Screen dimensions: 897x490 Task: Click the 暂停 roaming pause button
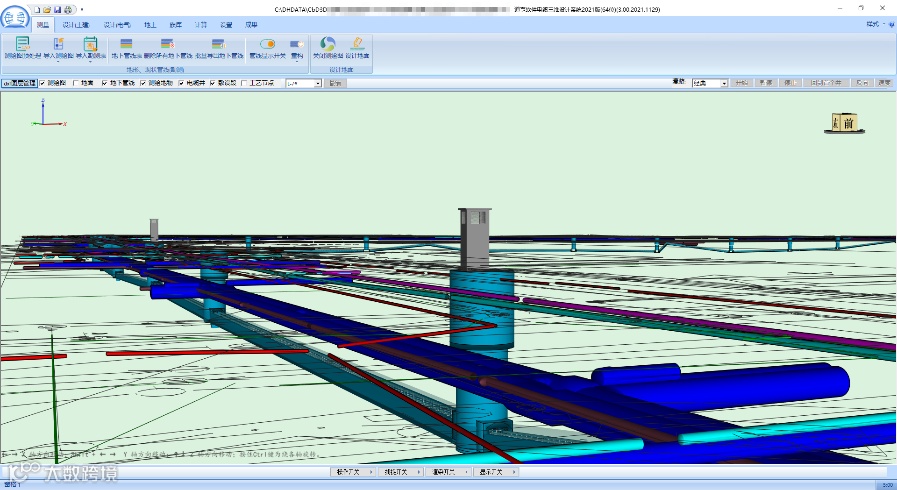click(x=765, y=83)
